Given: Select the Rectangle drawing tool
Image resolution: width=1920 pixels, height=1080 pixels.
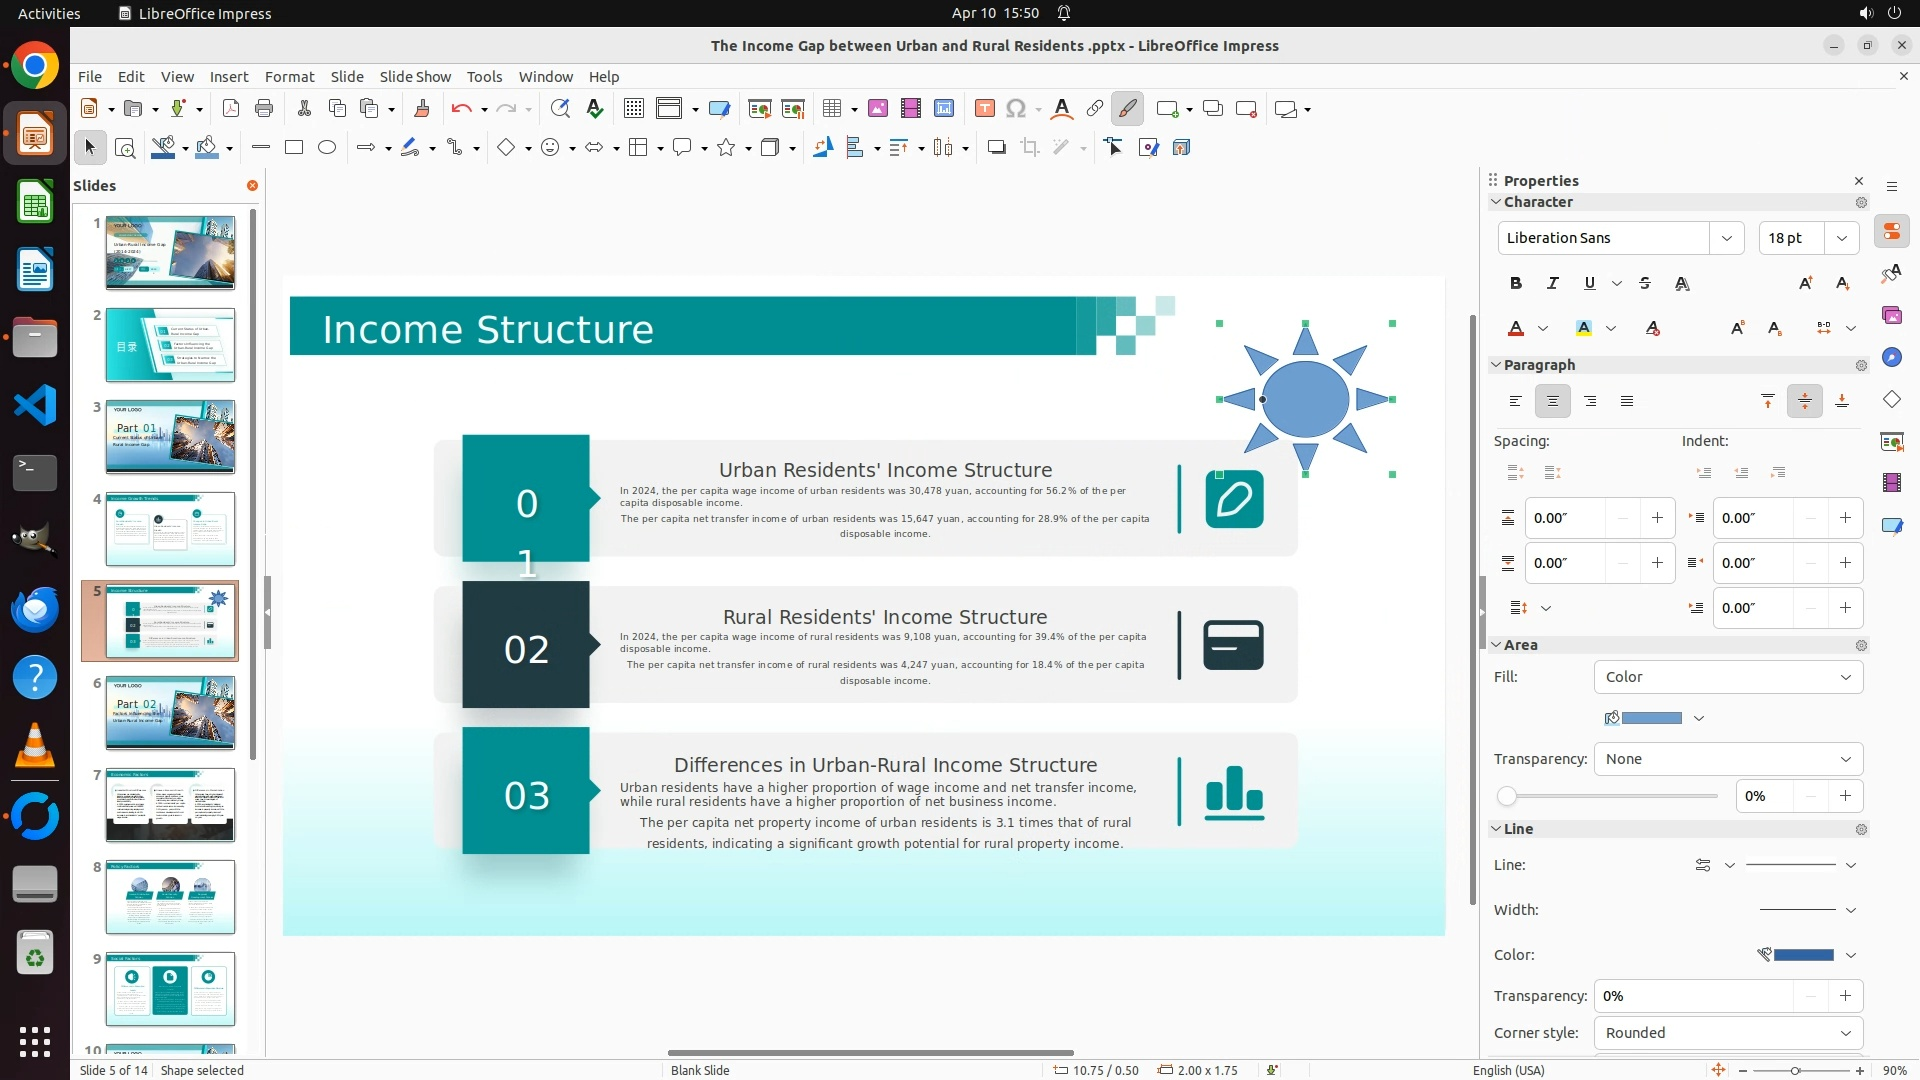Looking at the screenshot, I should click(294, 148).
